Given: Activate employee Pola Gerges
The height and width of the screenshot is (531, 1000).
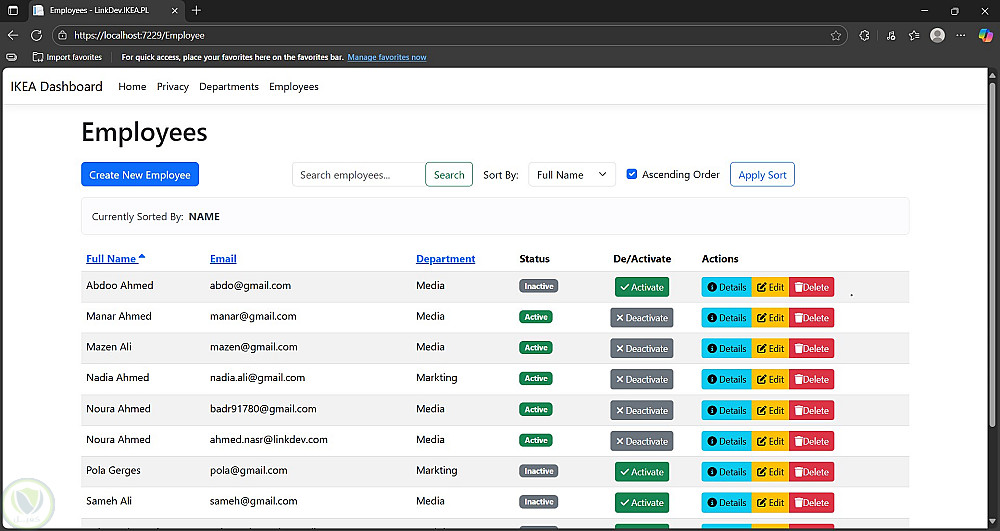Looking at the screenshot, I should 641,472.
